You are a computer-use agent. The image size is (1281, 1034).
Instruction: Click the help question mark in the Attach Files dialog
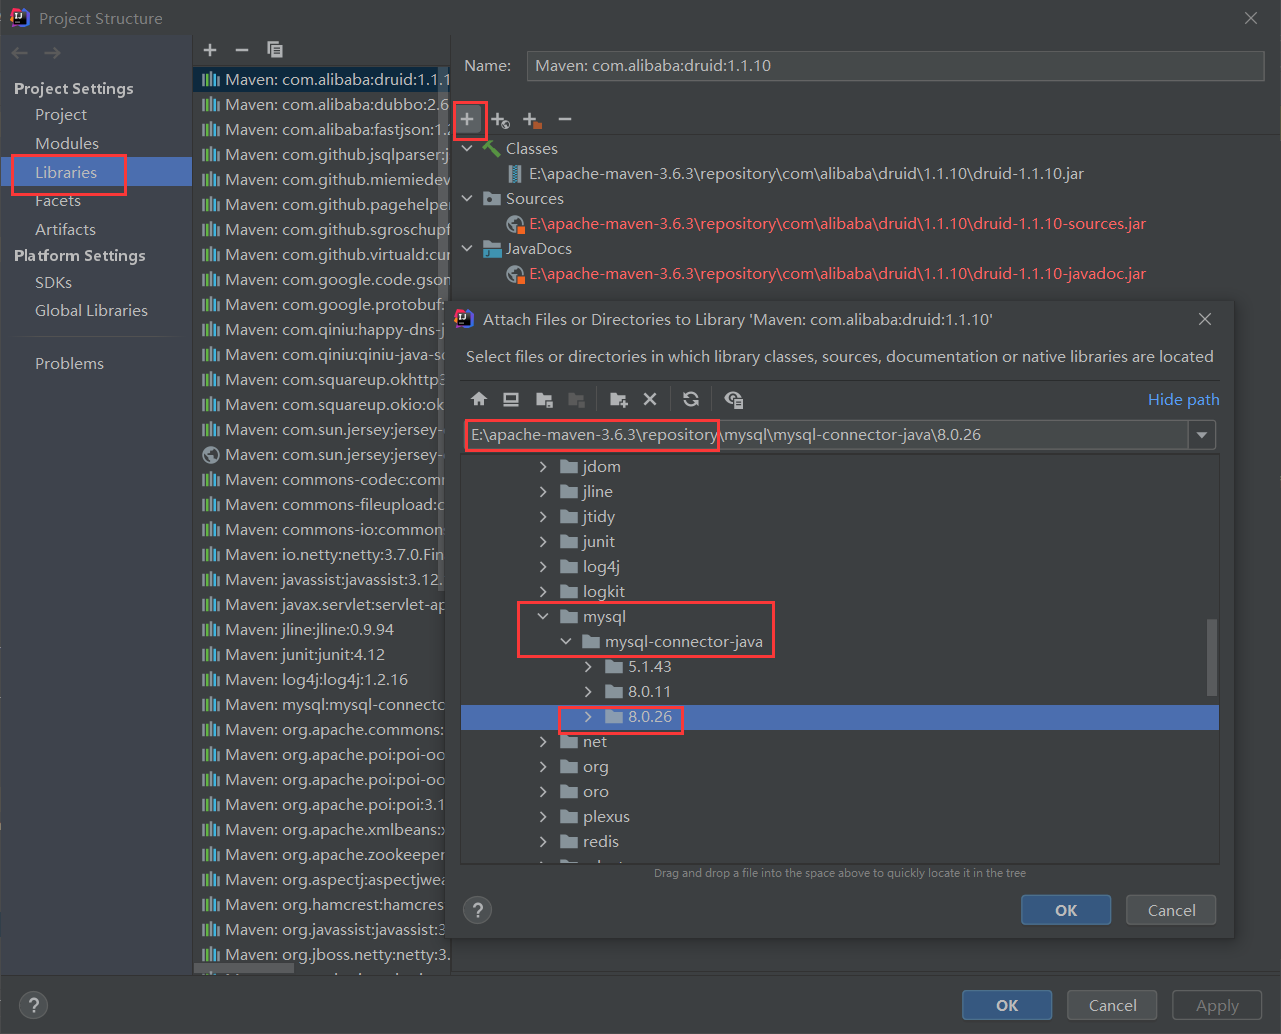pyautogui.click(x=478, y=910)
